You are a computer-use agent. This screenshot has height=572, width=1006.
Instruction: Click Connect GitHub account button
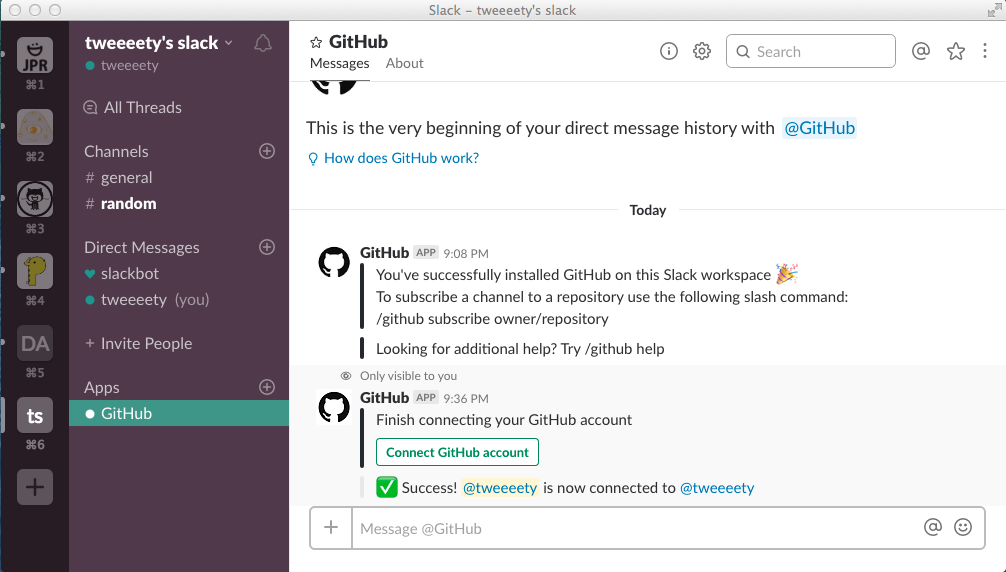[x=457, y=452]
